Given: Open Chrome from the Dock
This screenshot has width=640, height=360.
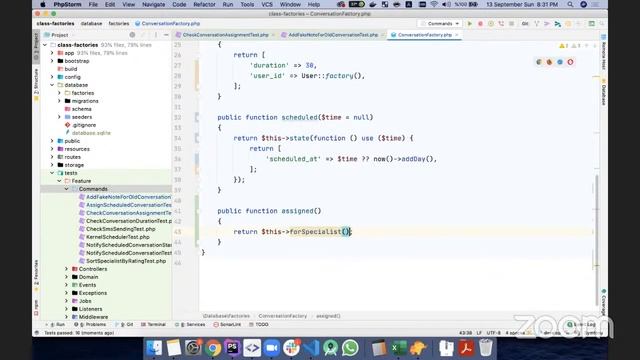Looking at the screenshot, I should point(213,348).
